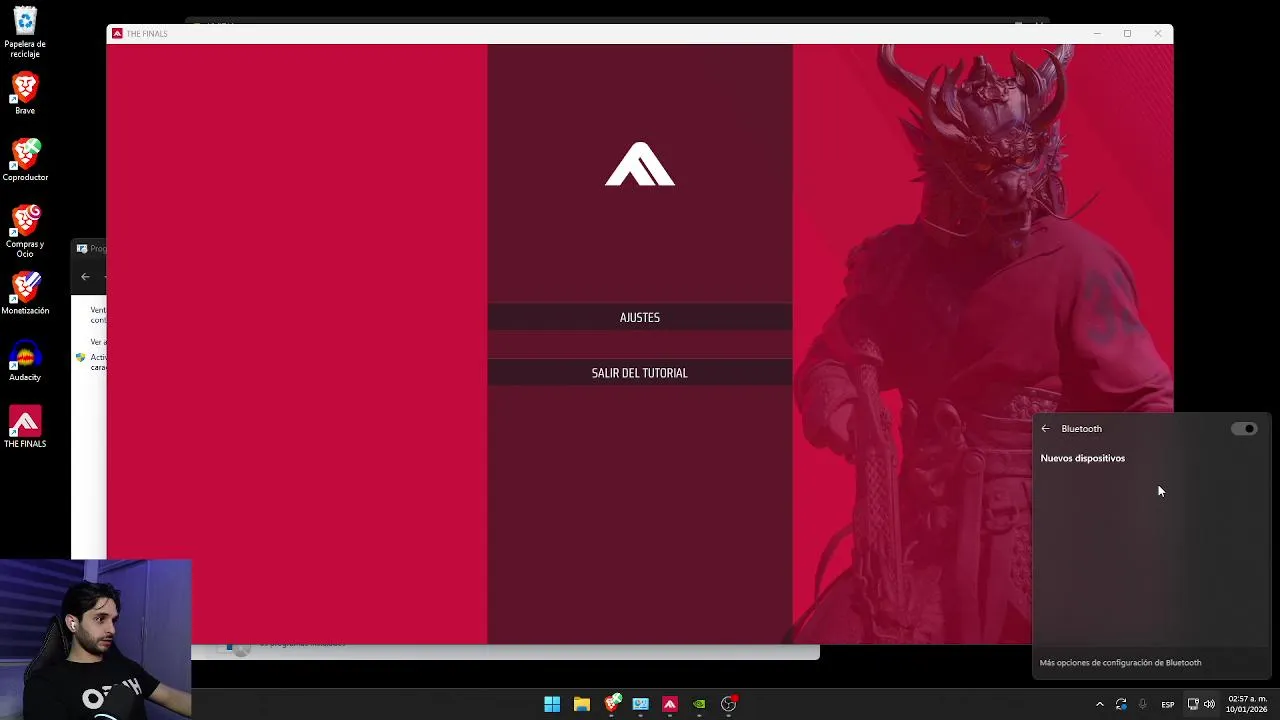Open the Monetización desktop shortcut
Image resolution: width=1280 pixels, height=720 pixels.
[25, 293]
